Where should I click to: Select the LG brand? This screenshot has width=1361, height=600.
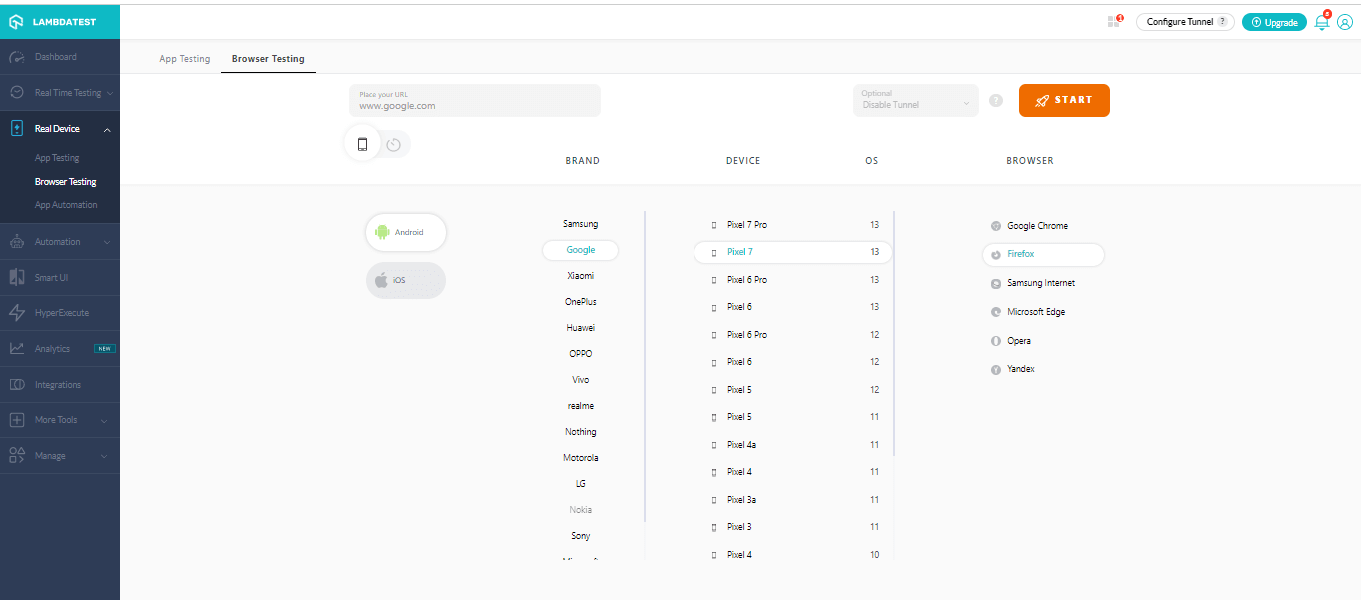pyautogui.click(x=580, y=484)
